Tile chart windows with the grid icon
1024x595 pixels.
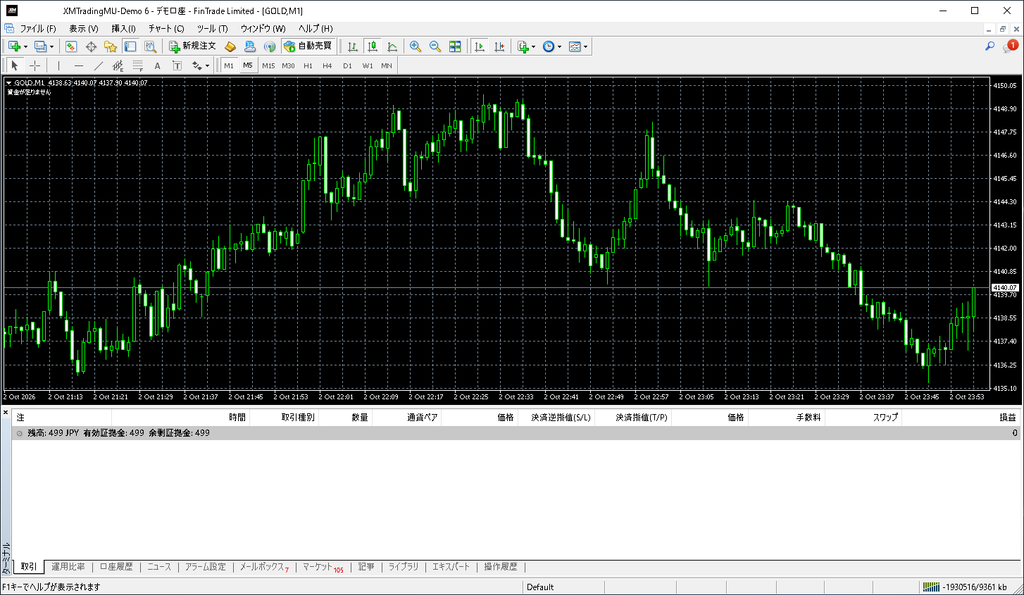455,46
